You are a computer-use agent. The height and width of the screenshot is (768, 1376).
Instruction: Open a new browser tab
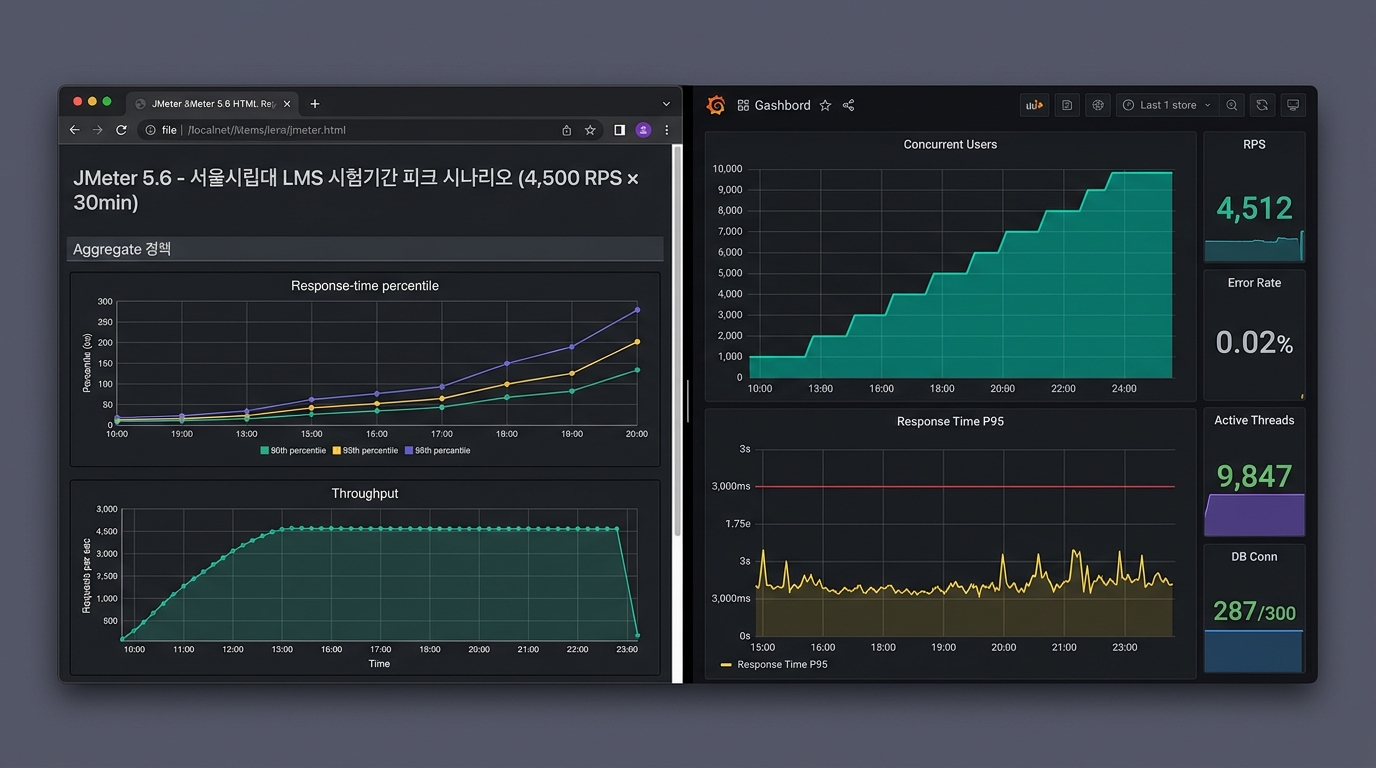click(315, 104)
